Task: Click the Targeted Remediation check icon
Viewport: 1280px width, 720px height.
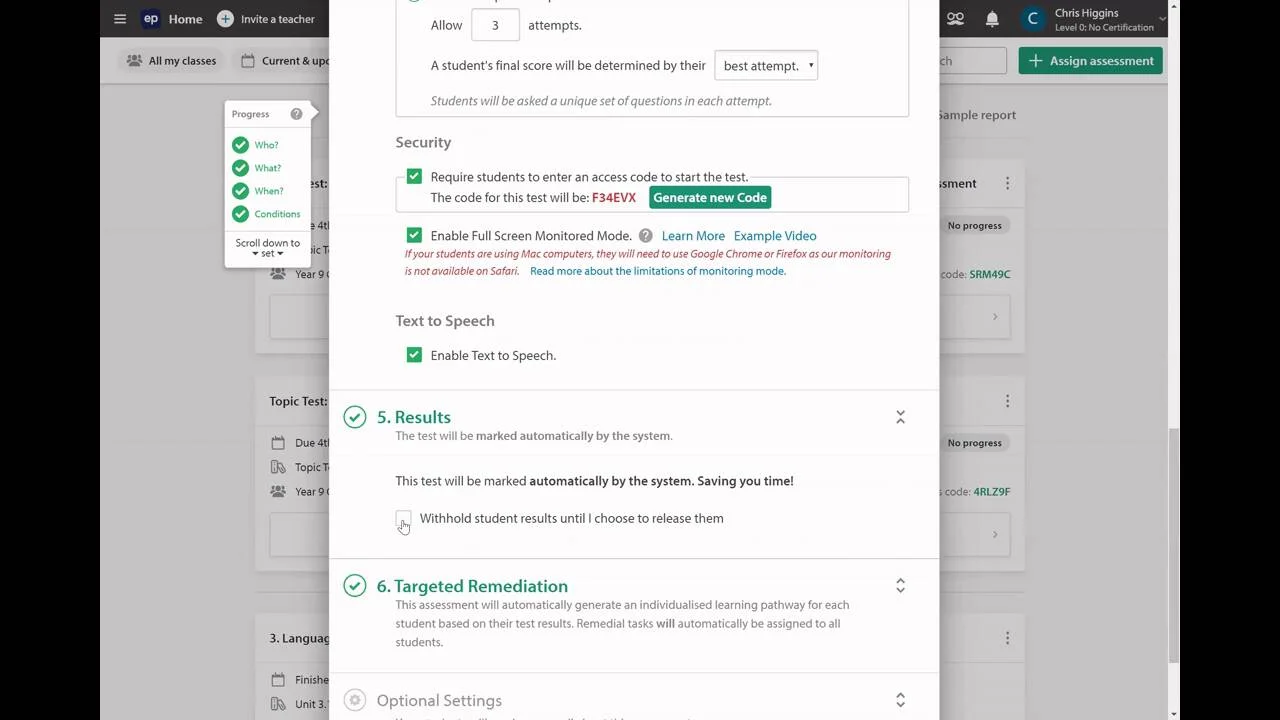Action: (355, 586)
